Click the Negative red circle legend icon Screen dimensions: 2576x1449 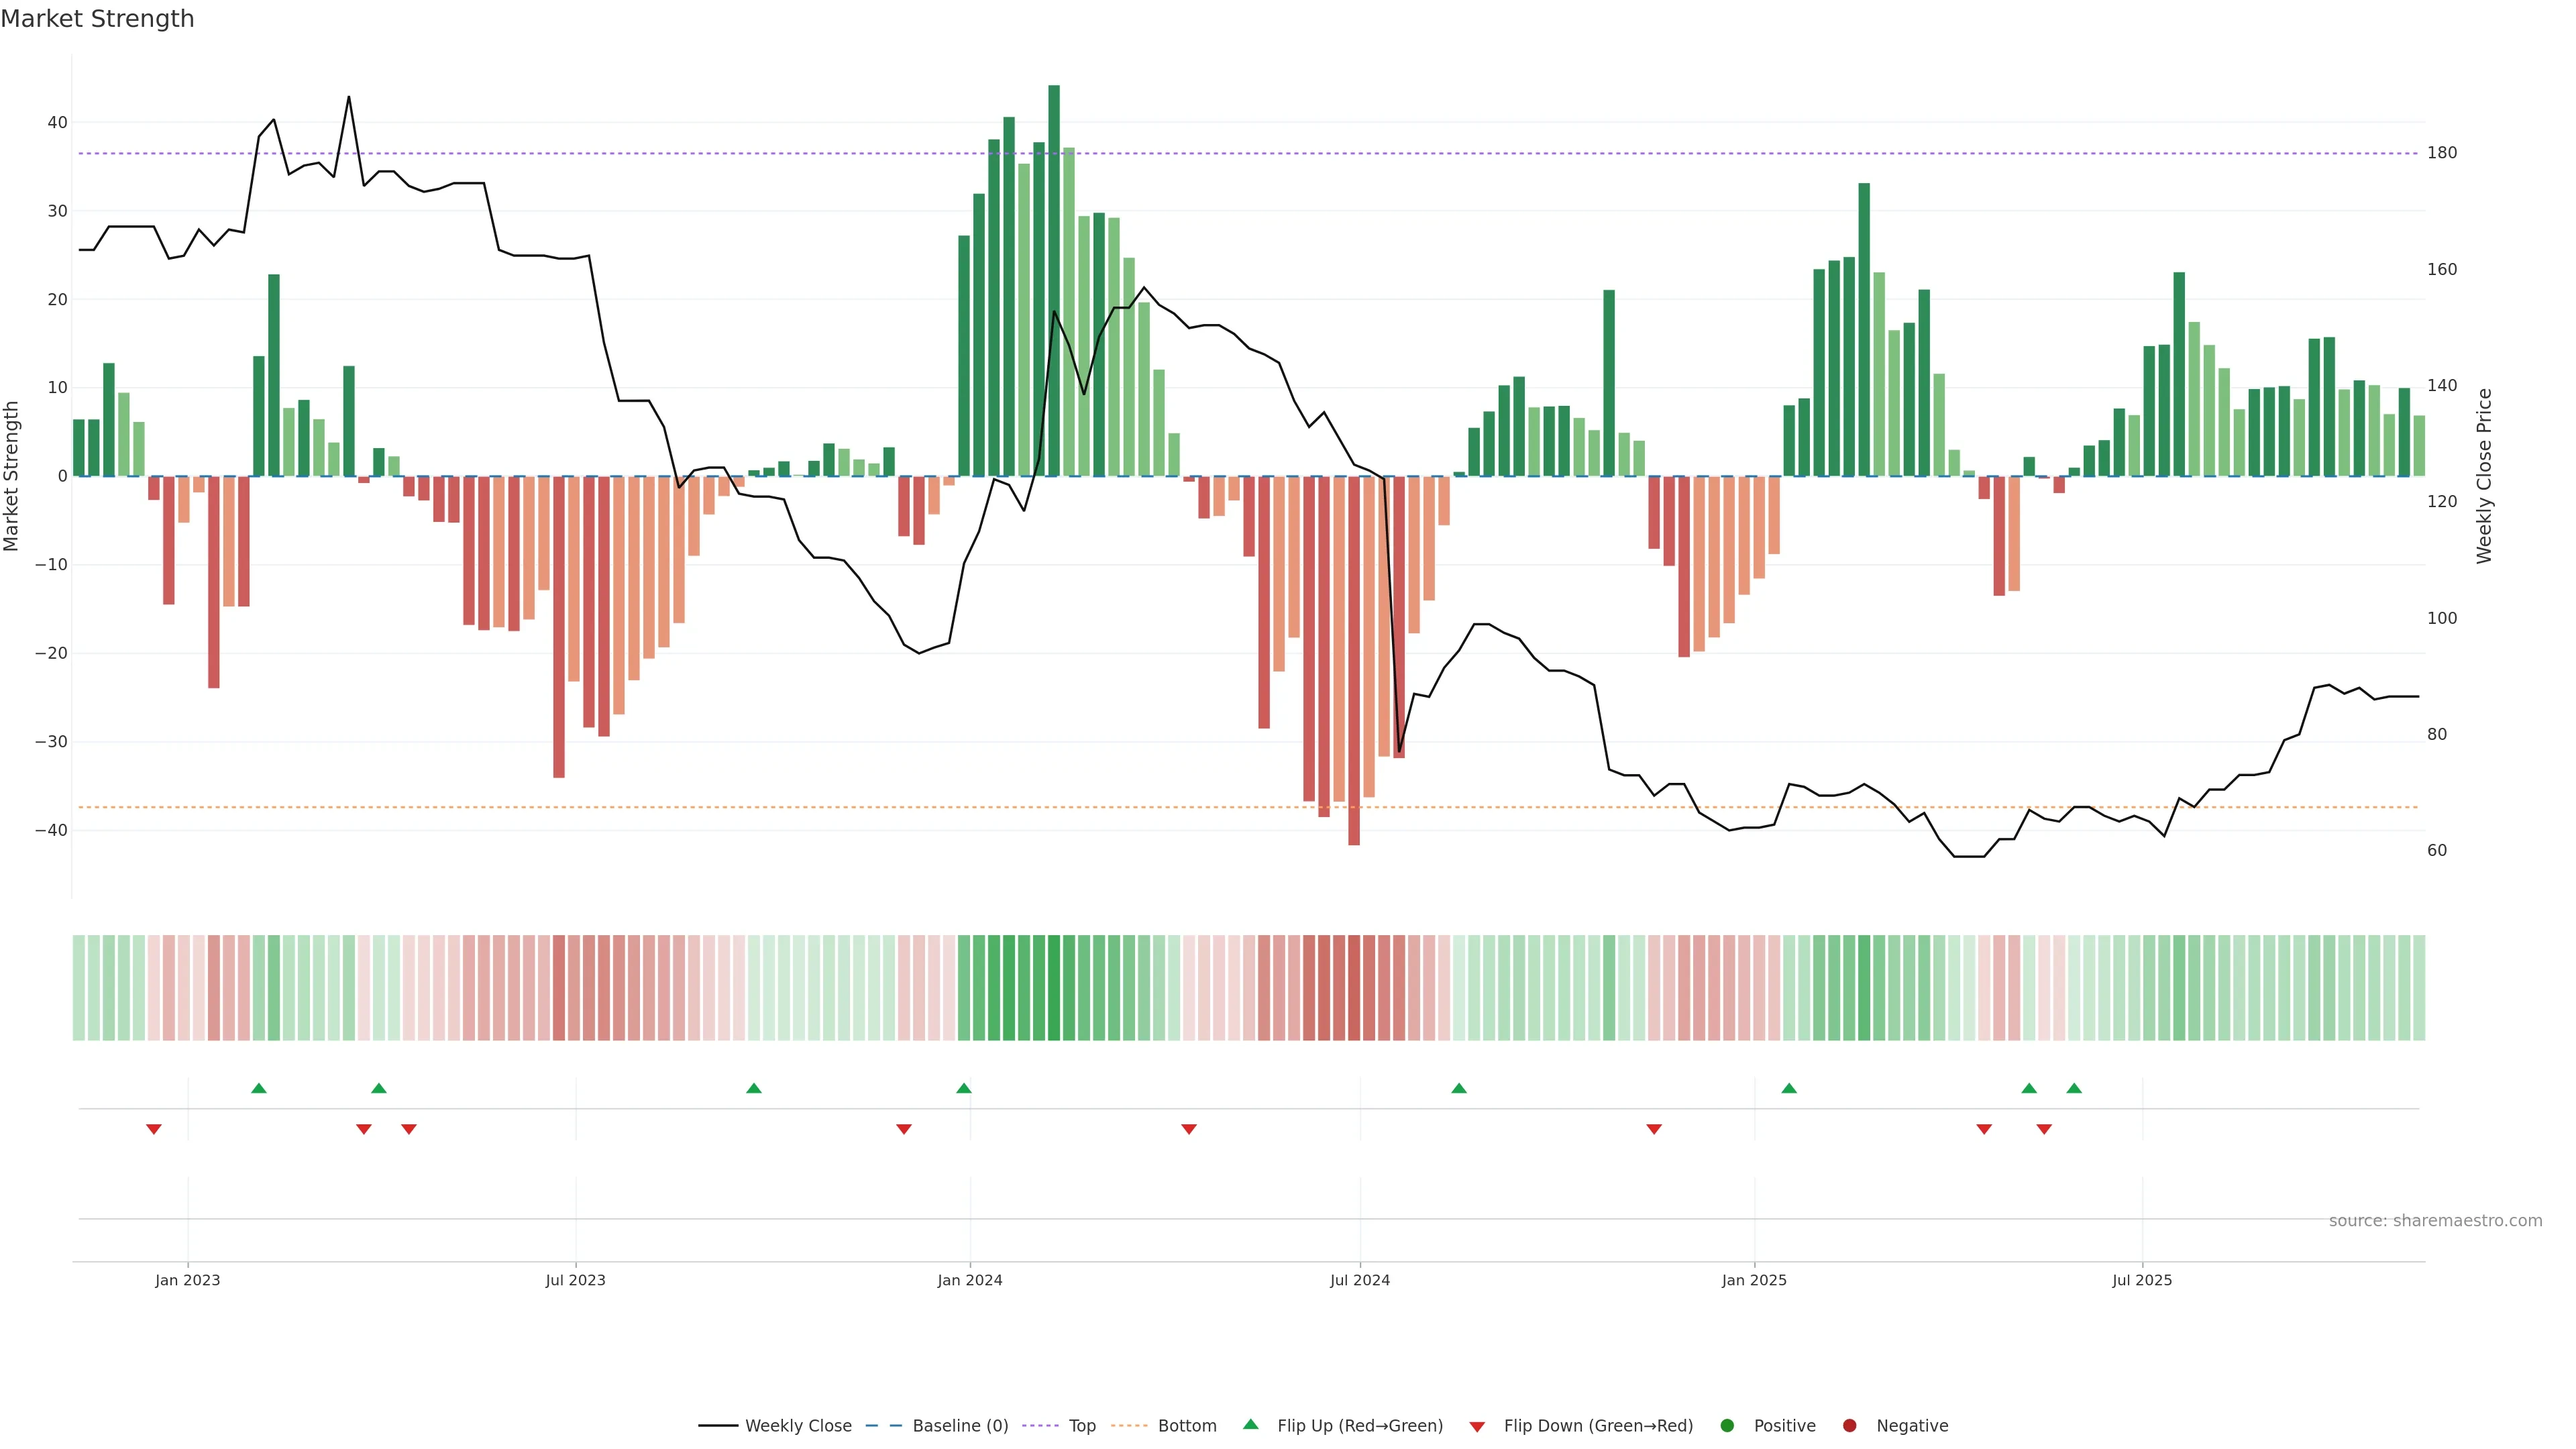pos(1849,1426)
